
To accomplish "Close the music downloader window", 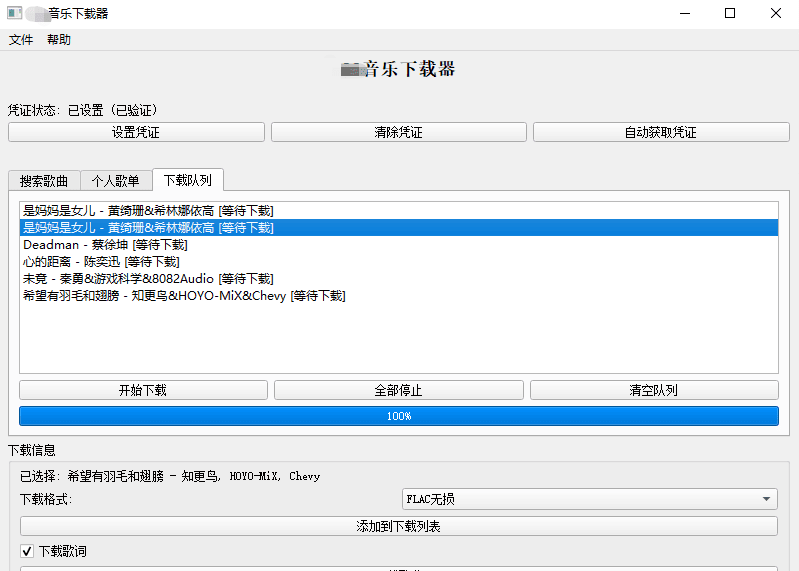I will click(776, 13).
